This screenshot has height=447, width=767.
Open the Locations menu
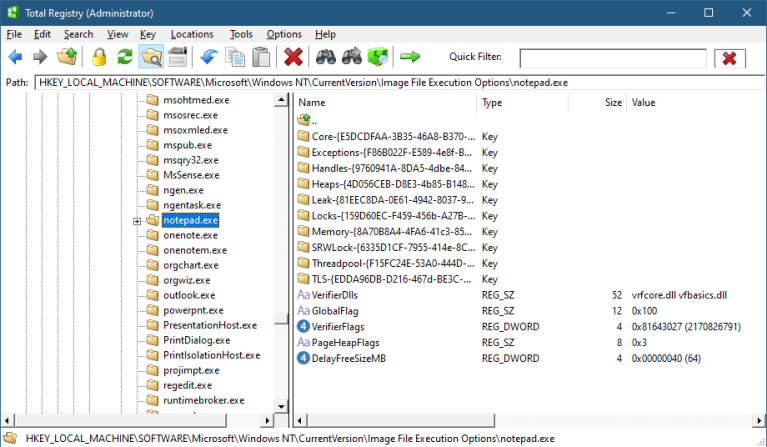click(x=192, y=34)
